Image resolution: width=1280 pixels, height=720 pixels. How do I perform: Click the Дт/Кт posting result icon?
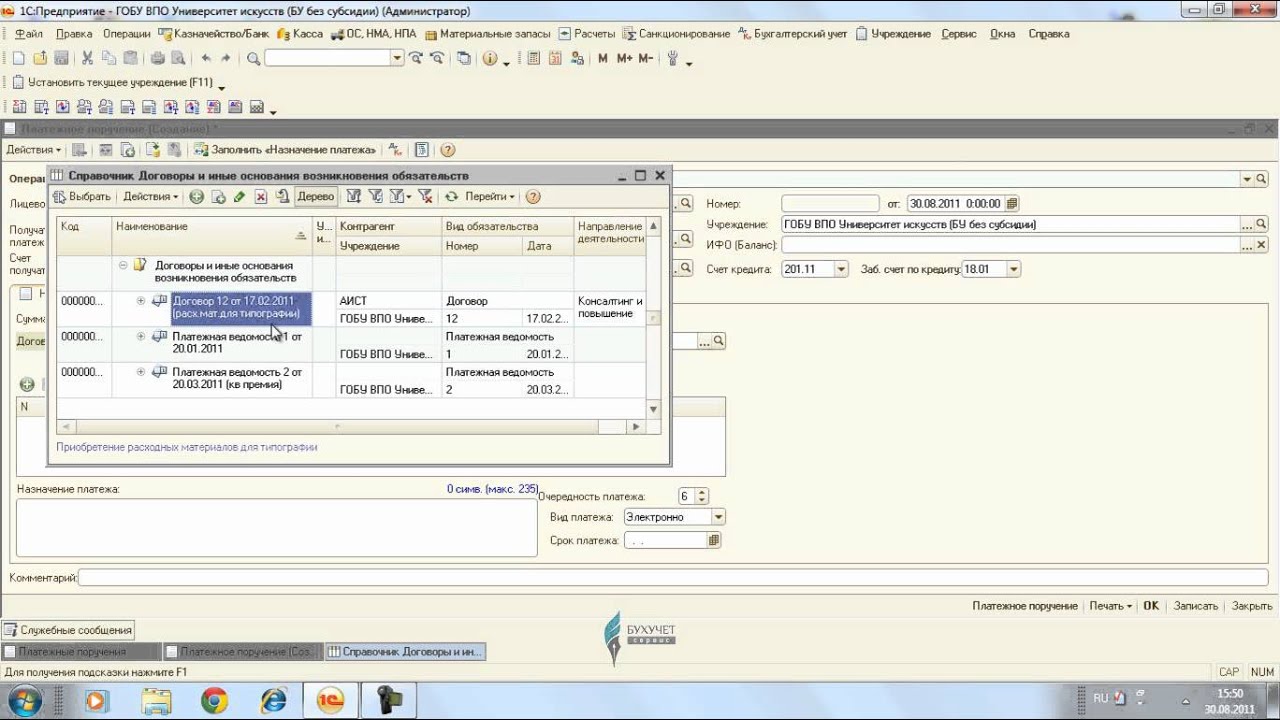click(x=394, y=150)
